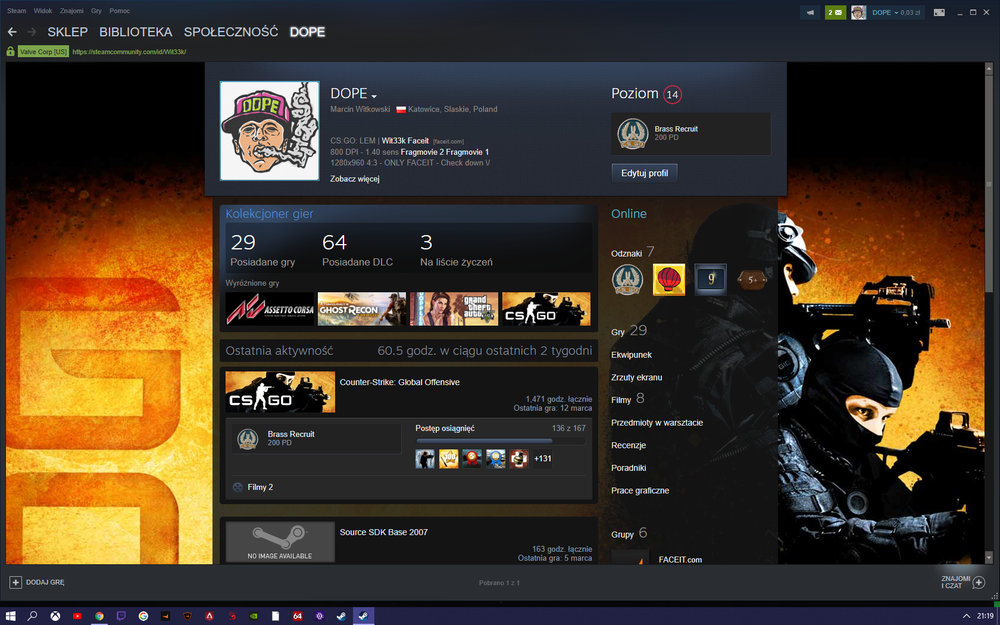Image resolution: width=1000 pixels, height=625 pixels.
Task: Open Xbox app from the taskbar
Action: [x=55, y=616]
